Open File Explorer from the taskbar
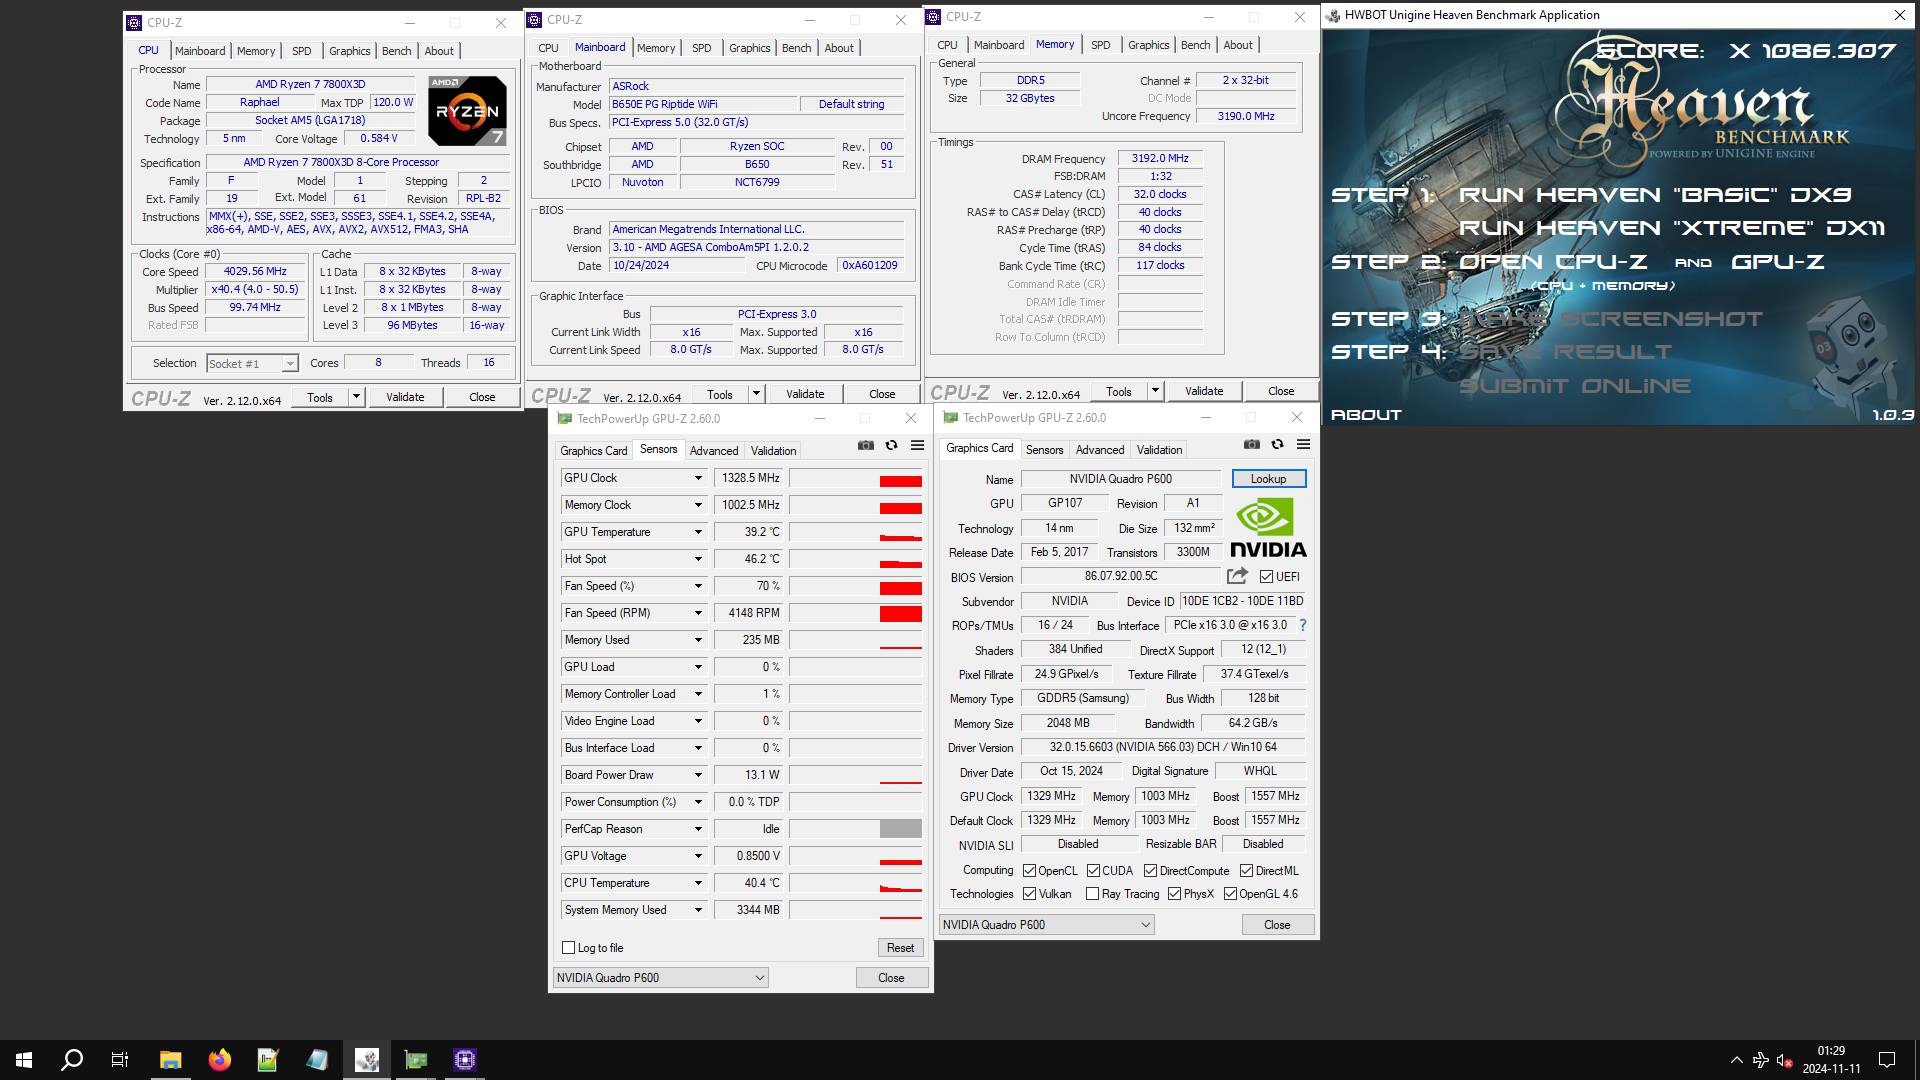The width and height of the screenshot is (1920, 1080). coord(170,1060)
